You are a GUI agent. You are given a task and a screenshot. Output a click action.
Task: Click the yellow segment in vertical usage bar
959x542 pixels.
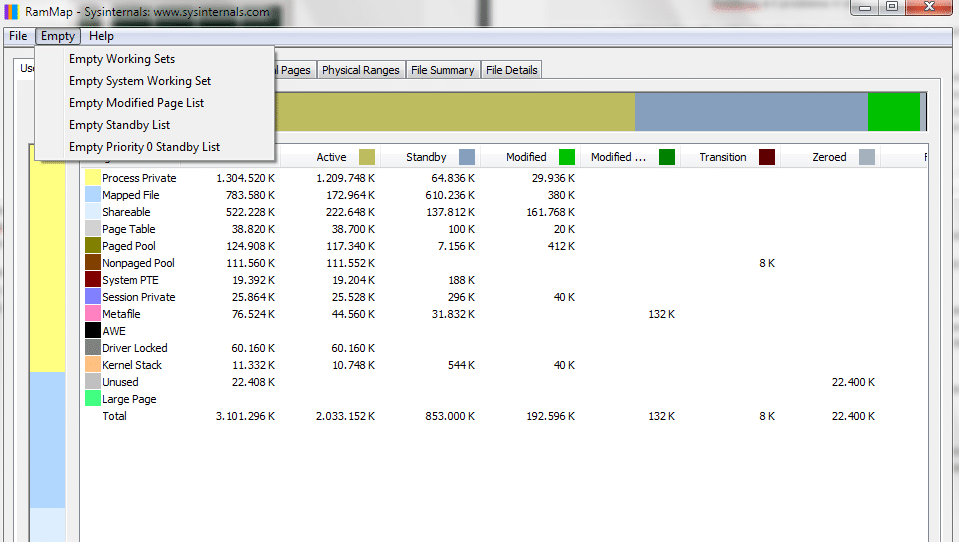48,268
